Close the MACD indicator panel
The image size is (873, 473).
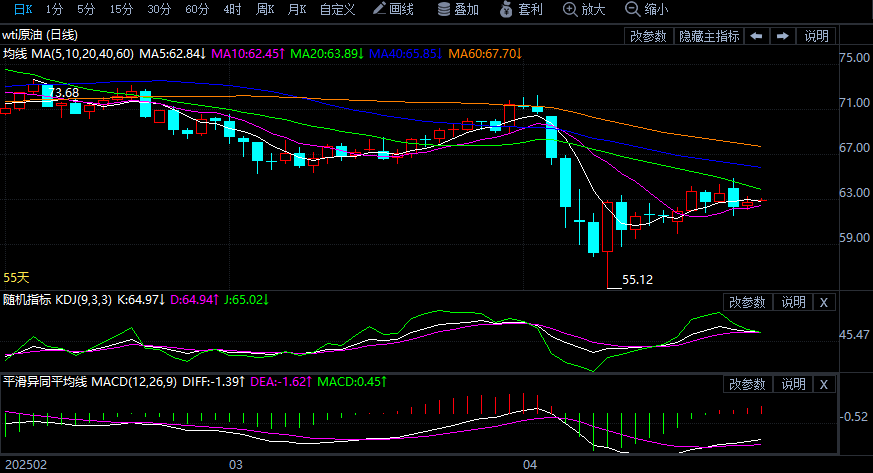point(824,384)
